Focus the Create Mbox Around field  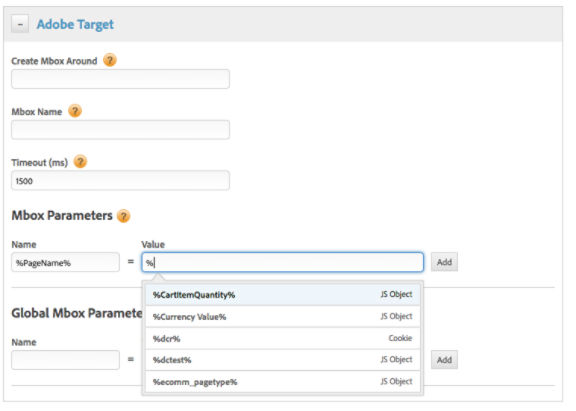[x=120, y=79]
